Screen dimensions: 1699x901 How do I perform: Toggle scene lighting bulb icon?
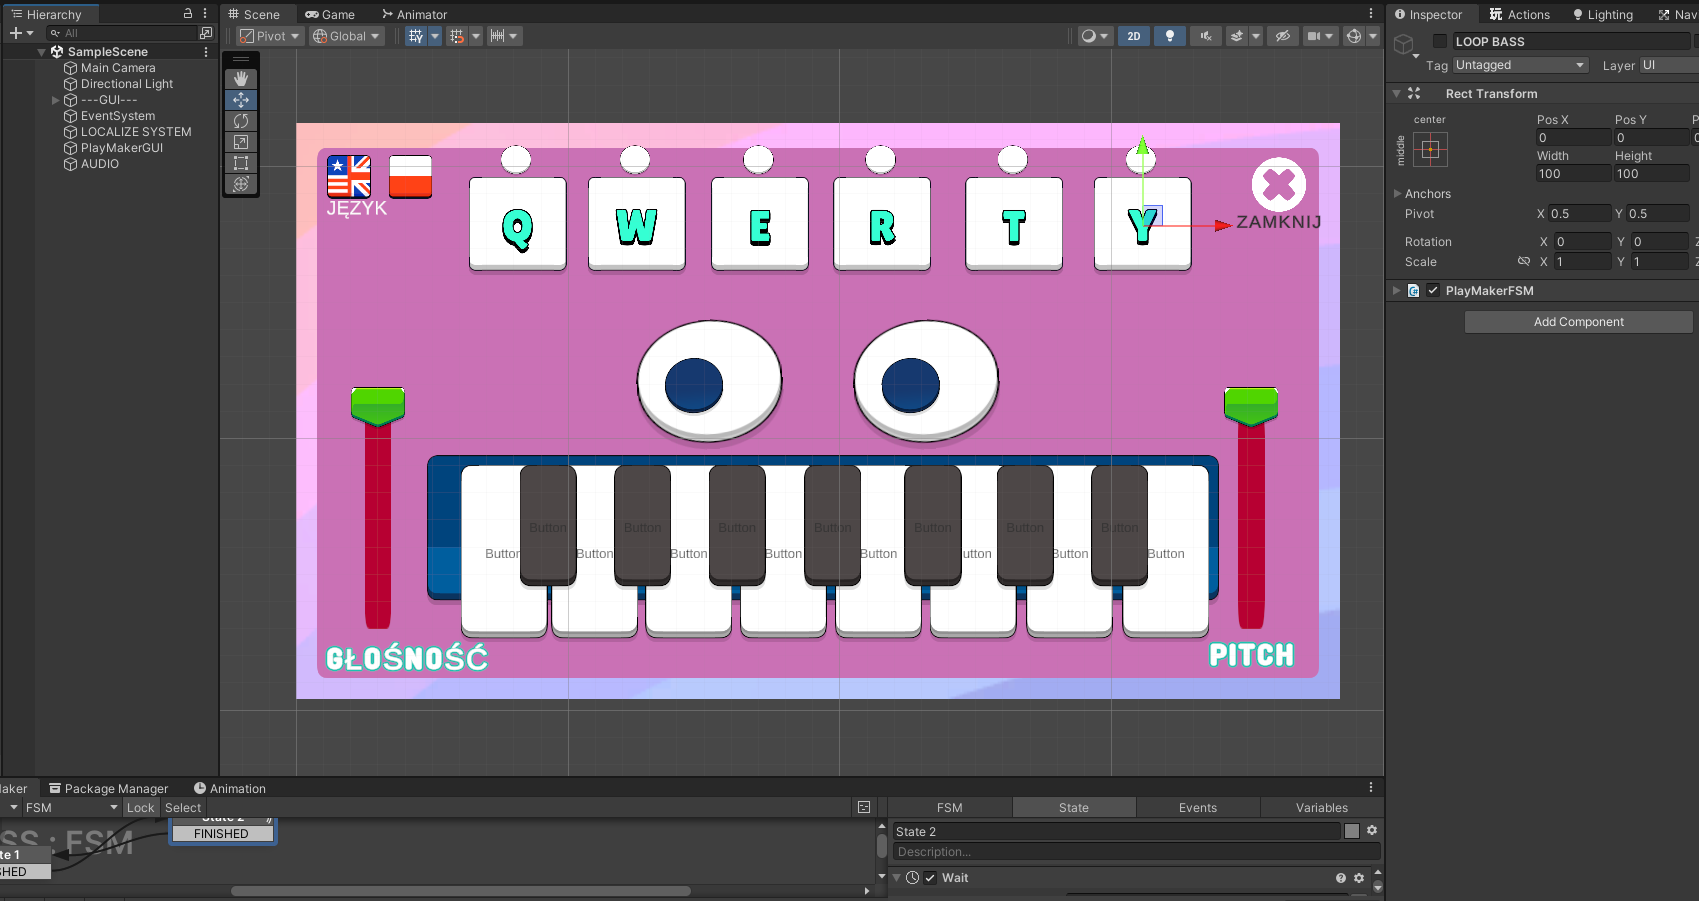tap(1169, 36)
